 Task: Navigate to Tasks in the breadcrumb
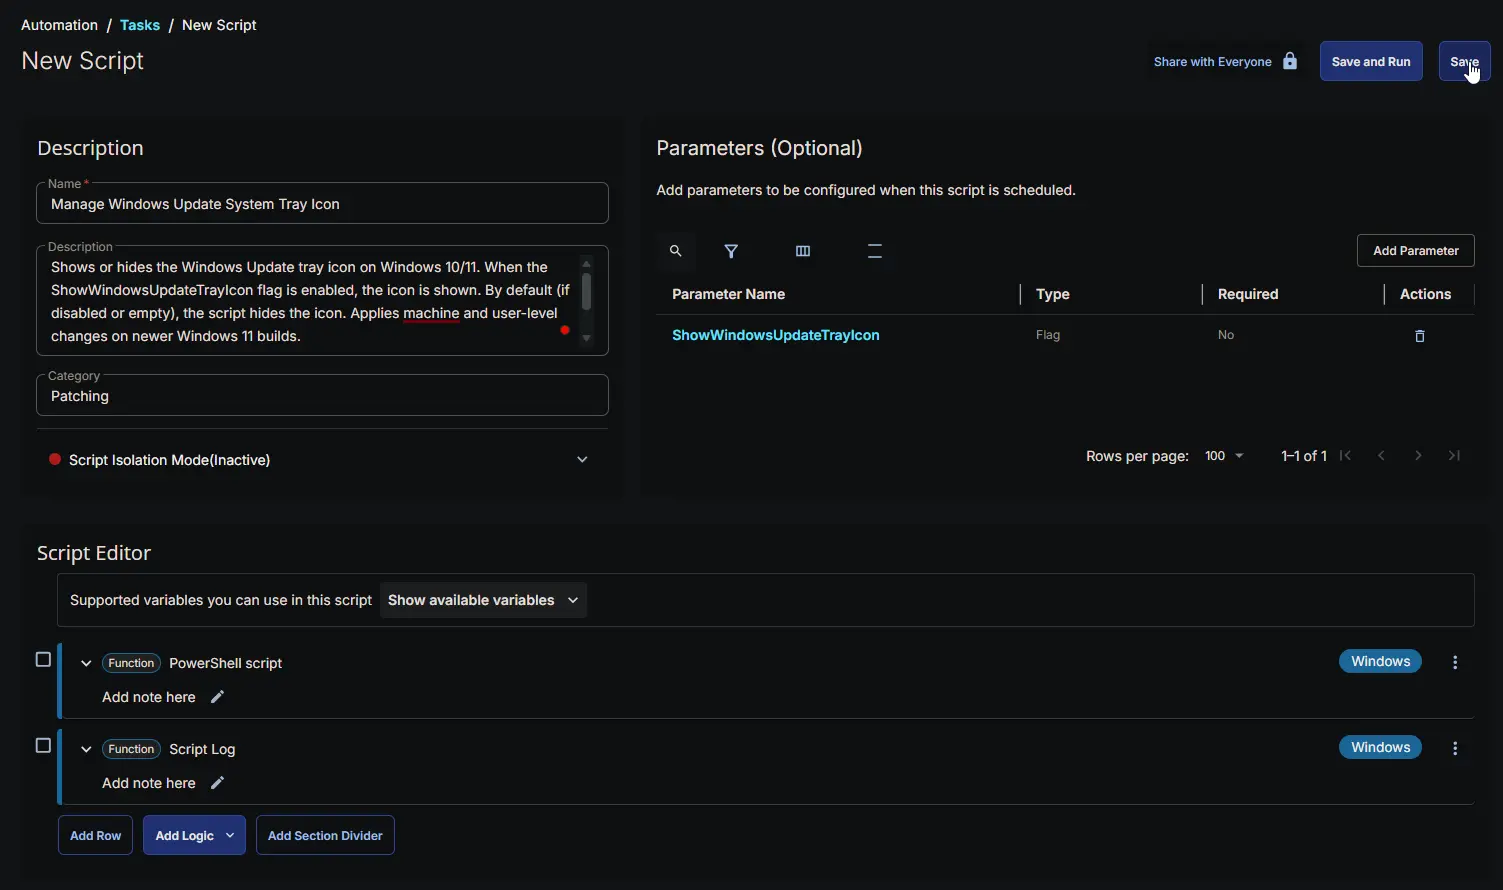coord(140,25)
